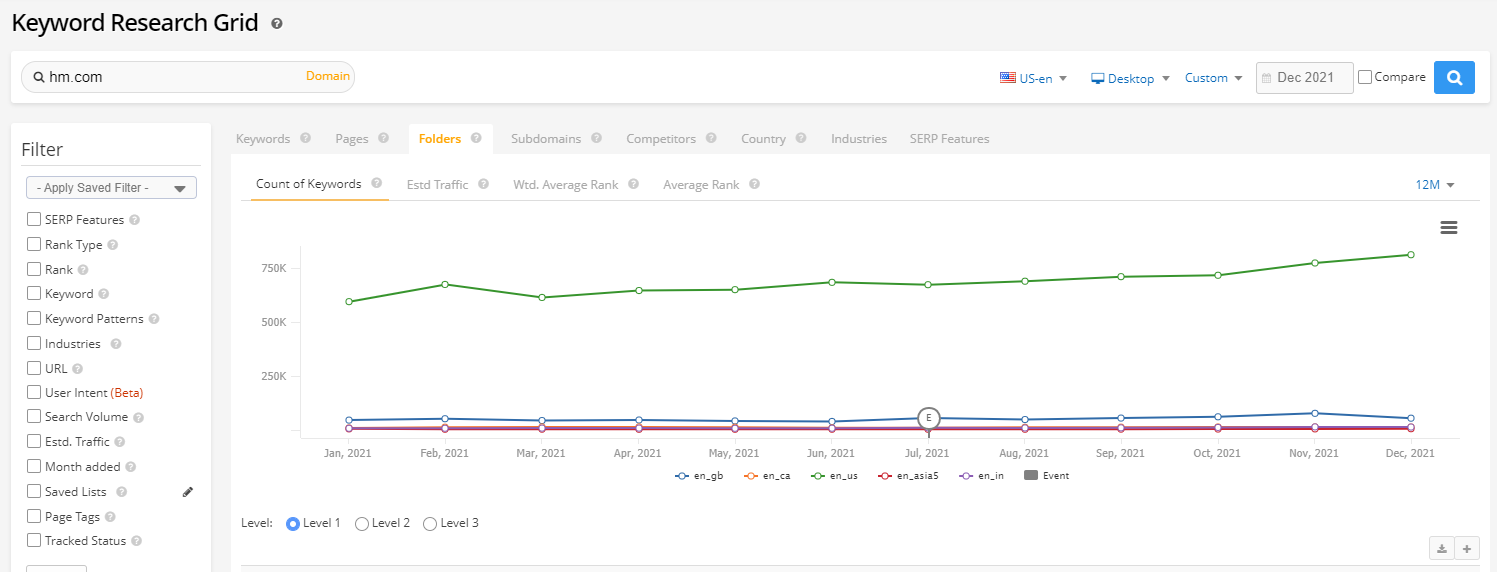Image resolution: width=1497 pixels, height=572 pixels.
Task: Open the 12M time range dropdown
Action: (1434, 185)
